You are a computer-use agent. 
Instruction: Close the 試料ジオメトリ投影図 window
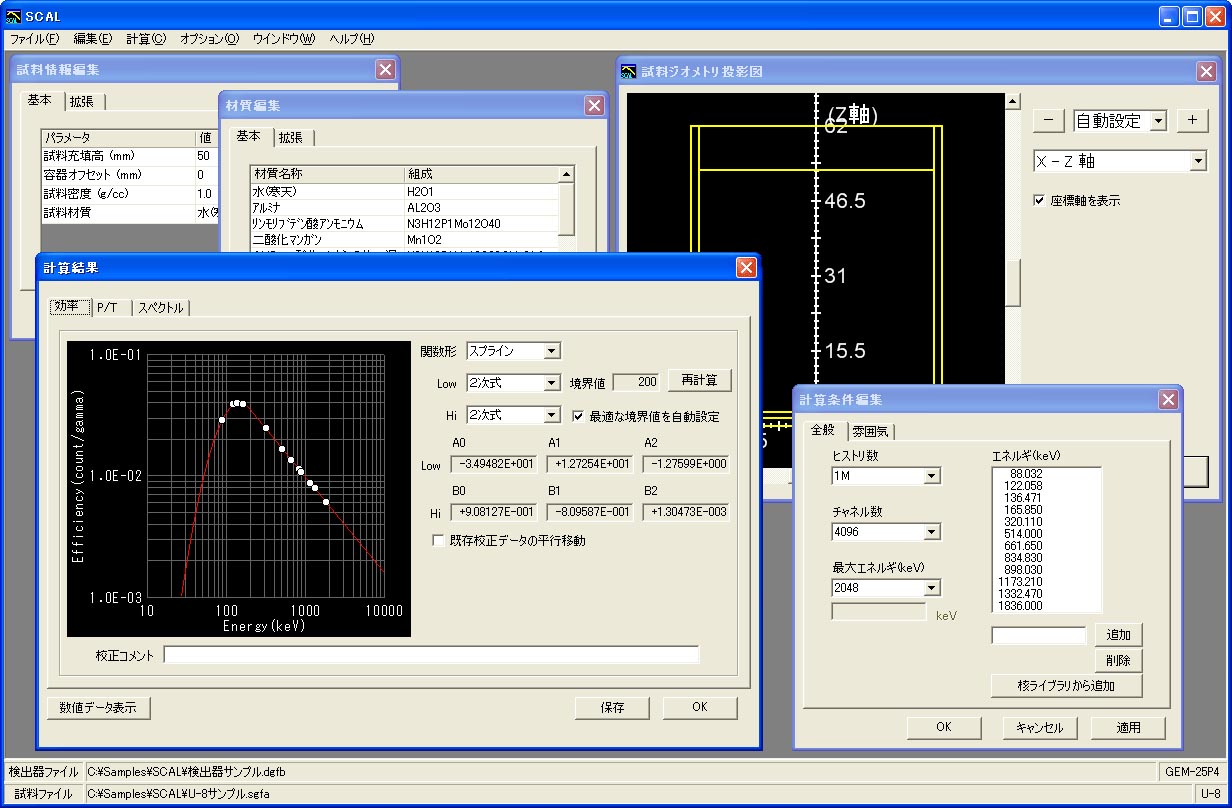coord(1206,71)
